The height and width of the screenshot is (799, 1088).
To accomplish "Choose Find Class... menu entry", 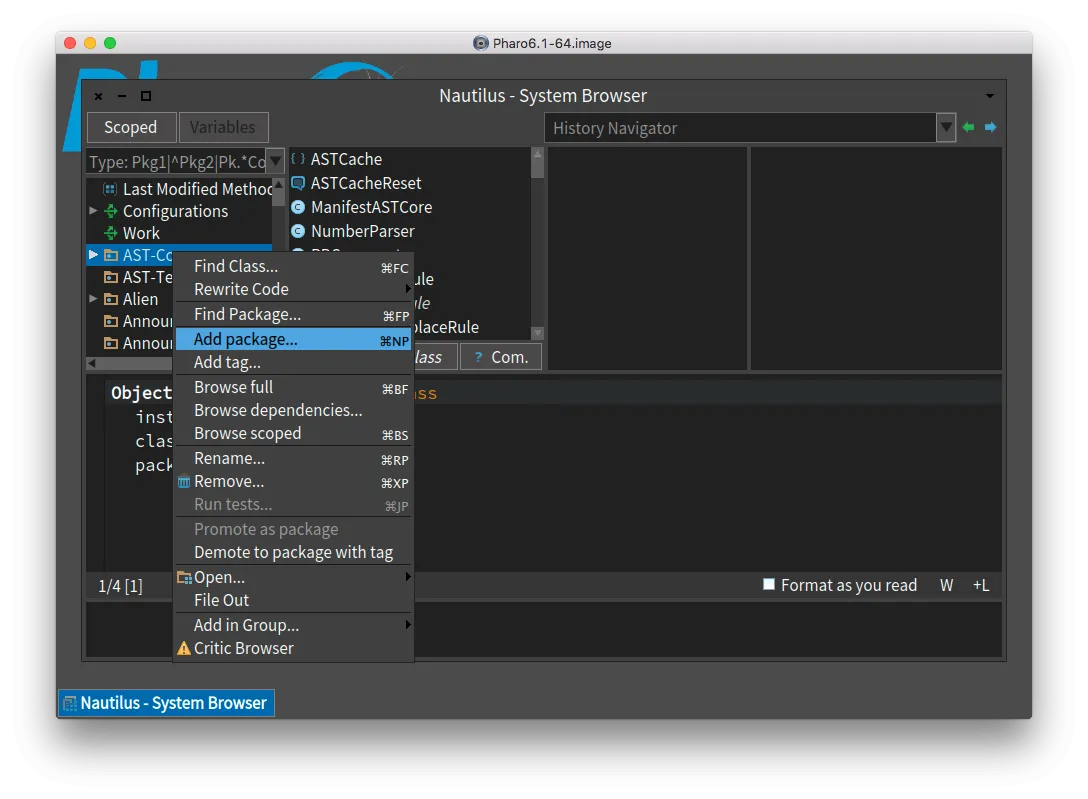I will (x=294, y=266).
